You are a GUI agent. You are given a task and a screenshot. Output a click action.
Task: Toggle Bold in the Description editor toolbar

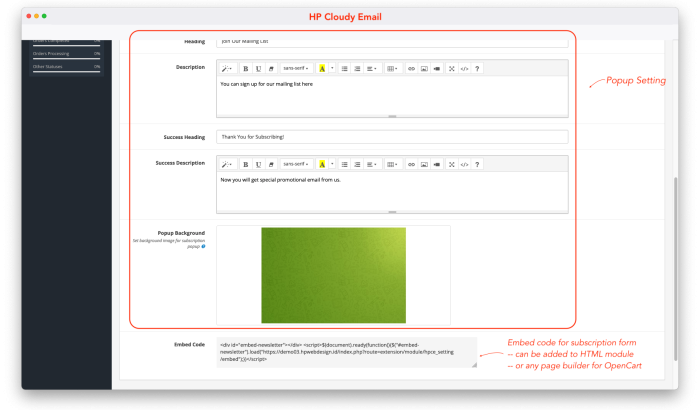[245, 68]
